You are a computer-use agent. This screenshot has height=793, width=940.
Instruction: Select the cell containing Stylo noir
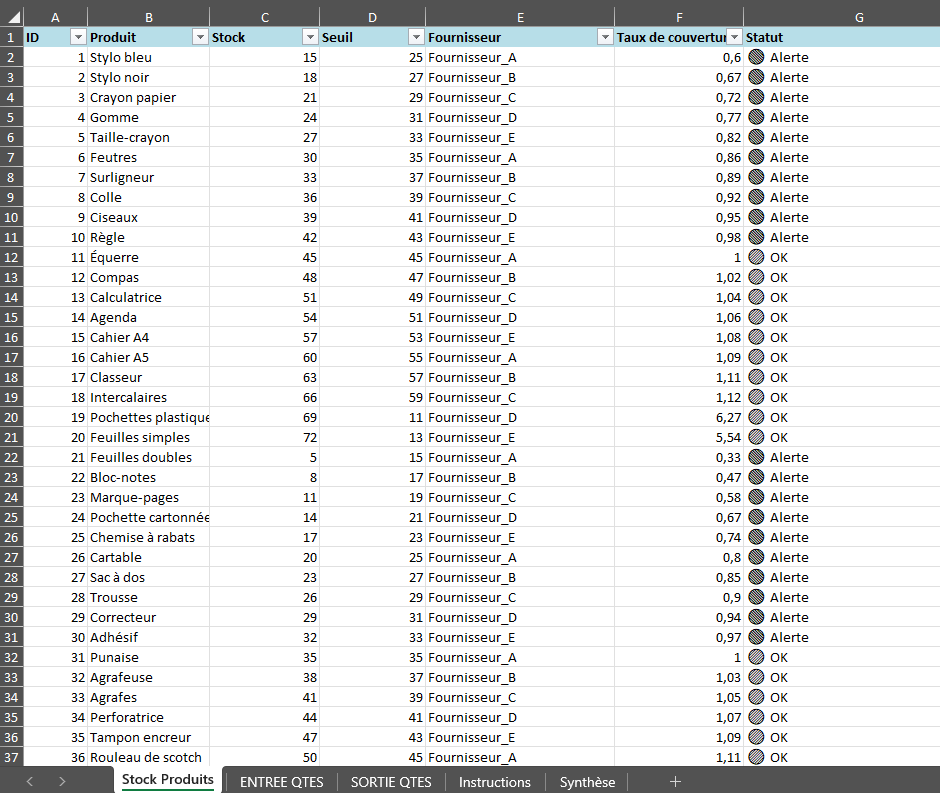[x=149, y=77]
